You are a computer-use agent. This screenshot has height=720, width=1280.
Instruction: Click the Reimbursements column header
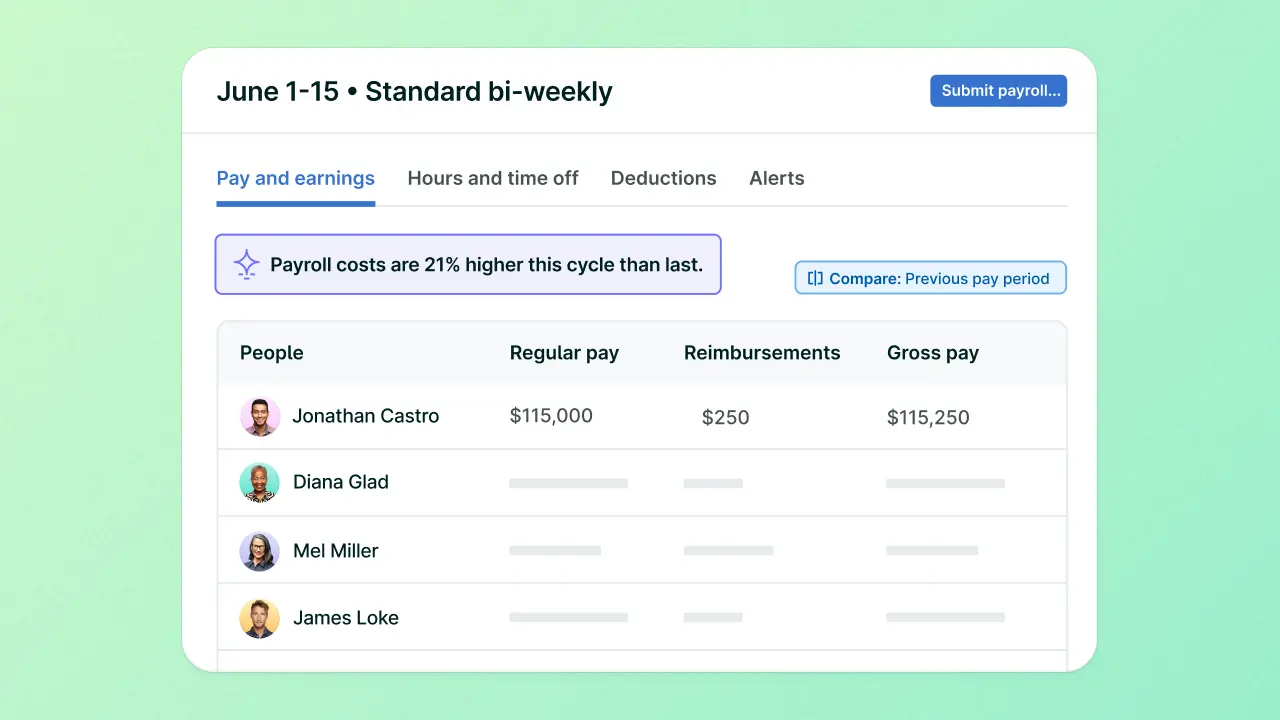pyautogui.click(x=761, y=353)
